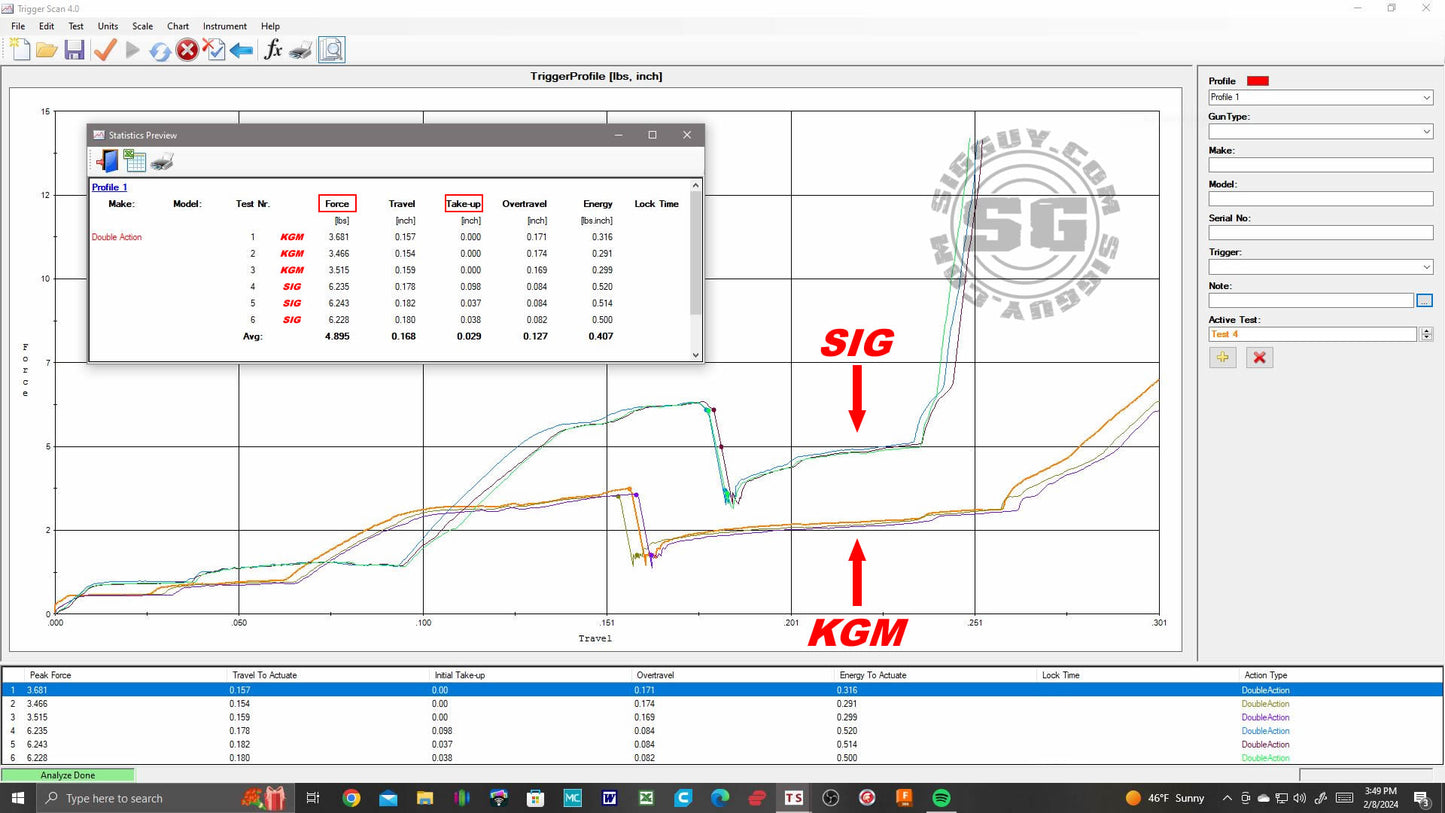Select results row 3 with peak force 3.515

click(722, 717)
